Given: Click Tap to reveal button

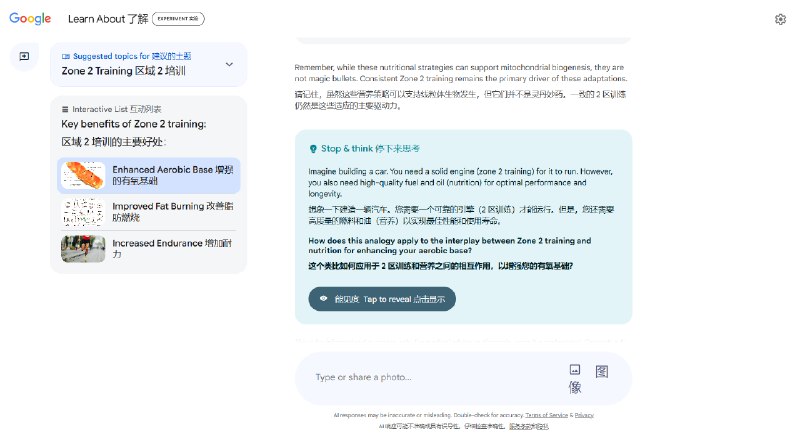Looking at the screenshot, I should (382, 299).
